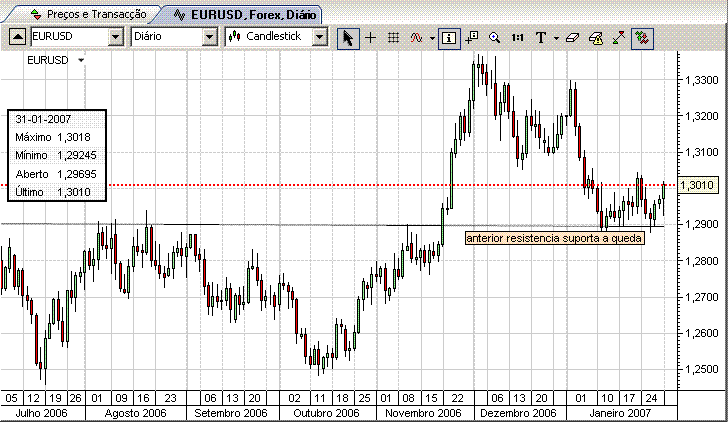The height and width of the screenshot is (422, 728).
Task: Expand the indicators dropdown arrow
Action: pos(432,38)
